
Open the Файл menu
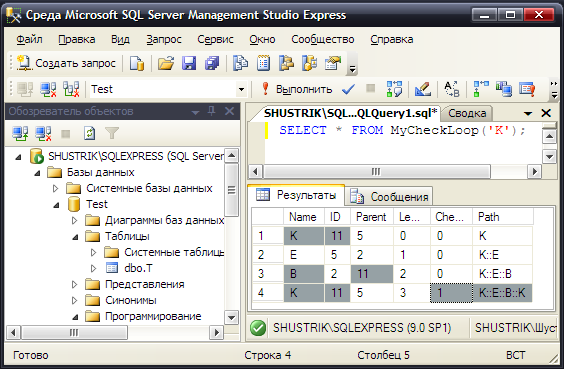[29, 39]
